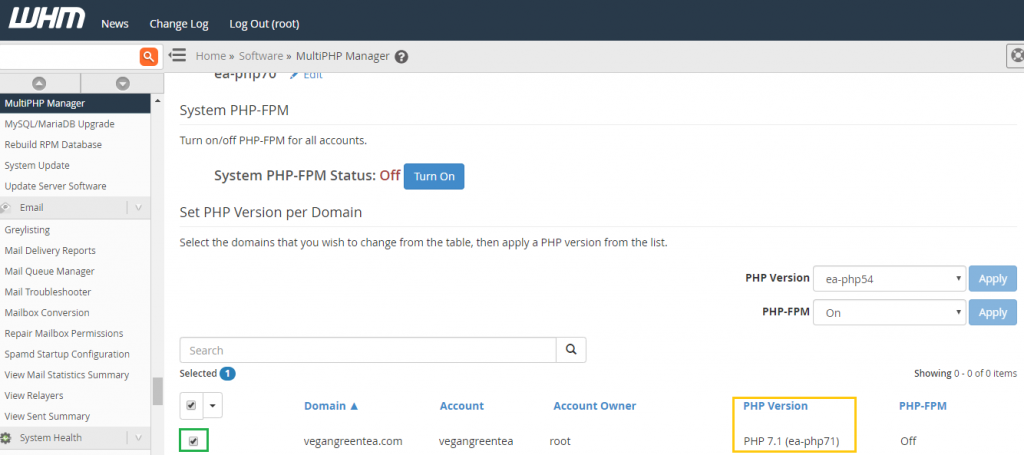Click Log Out (root)

pyautogui.click(x=264, y=24)
